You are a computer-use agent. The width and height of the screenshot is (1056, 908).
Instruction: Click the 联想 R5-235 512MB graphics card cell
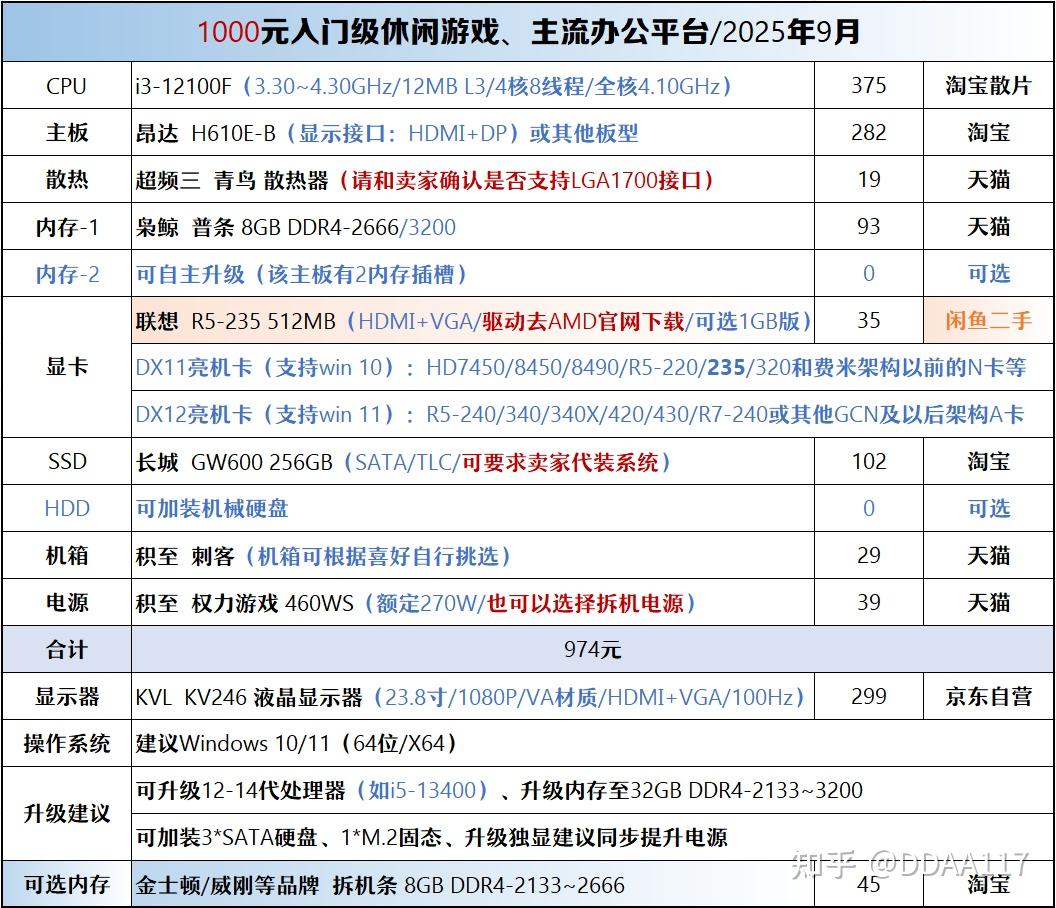(x=473, y=321)
